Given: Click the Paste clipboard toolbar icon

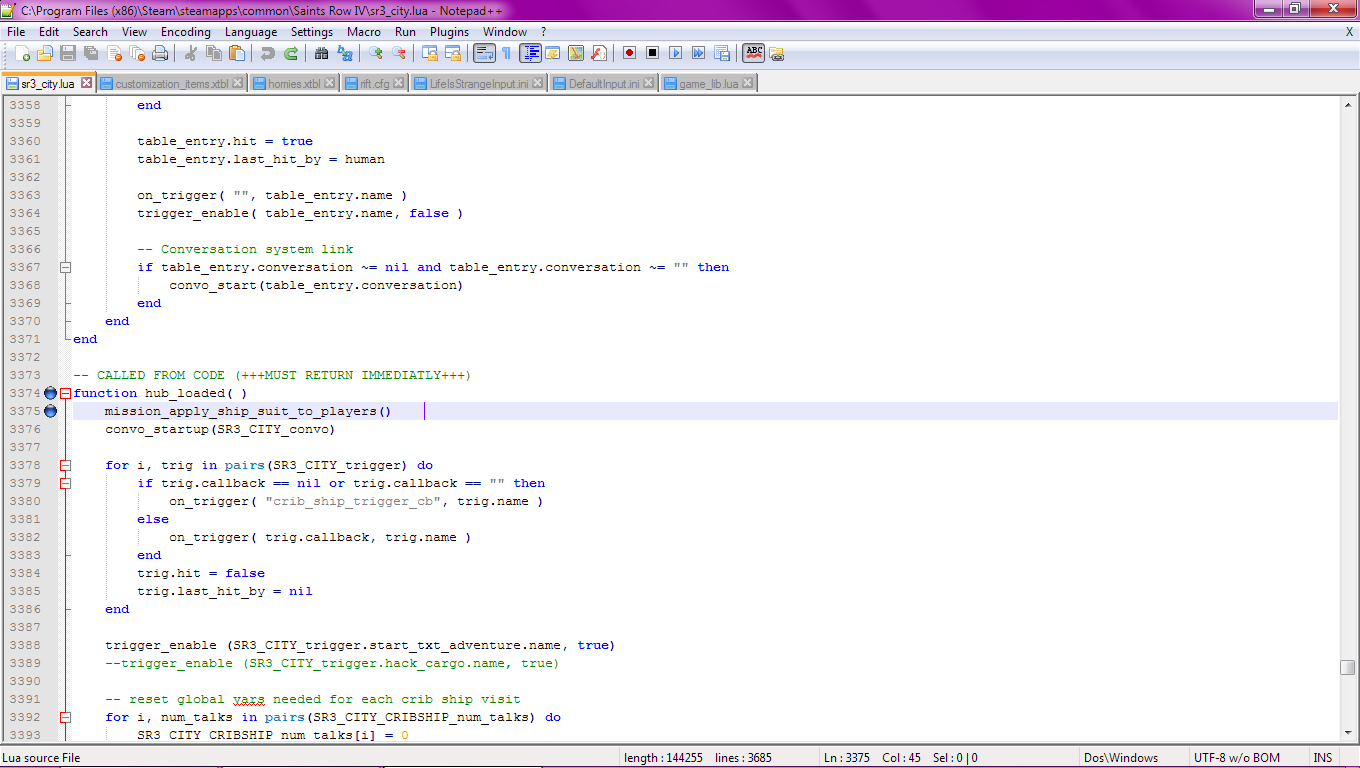Looking at the screenshot, I should [236, 53].
